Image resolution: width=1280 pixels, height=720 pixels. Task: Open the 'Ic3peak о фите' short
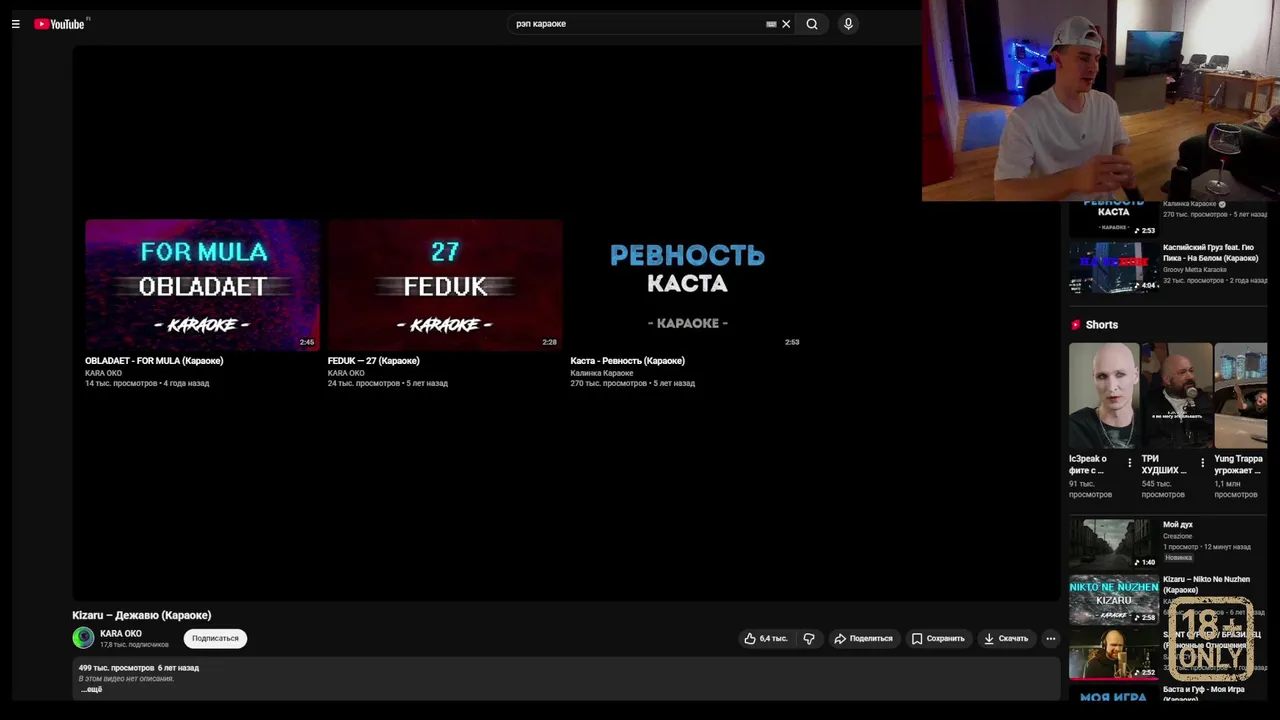(1104, 396)
